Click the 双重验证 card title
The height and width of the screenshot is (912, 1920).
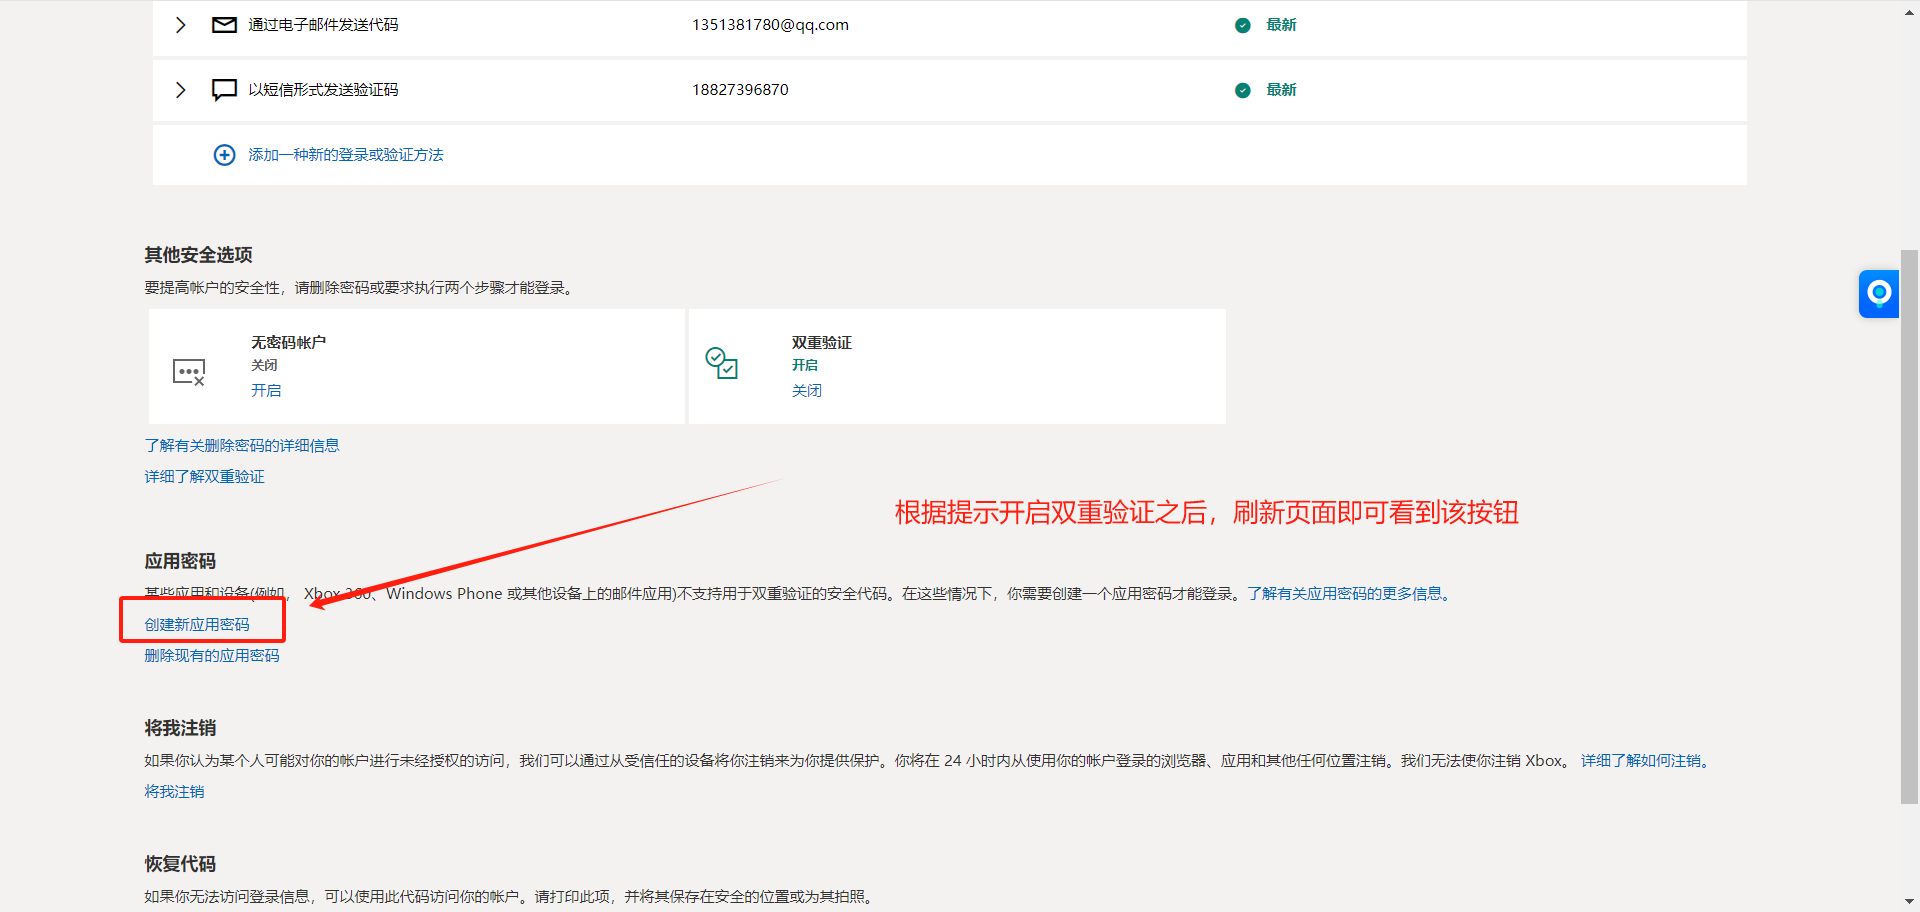[x=822, y=342]
